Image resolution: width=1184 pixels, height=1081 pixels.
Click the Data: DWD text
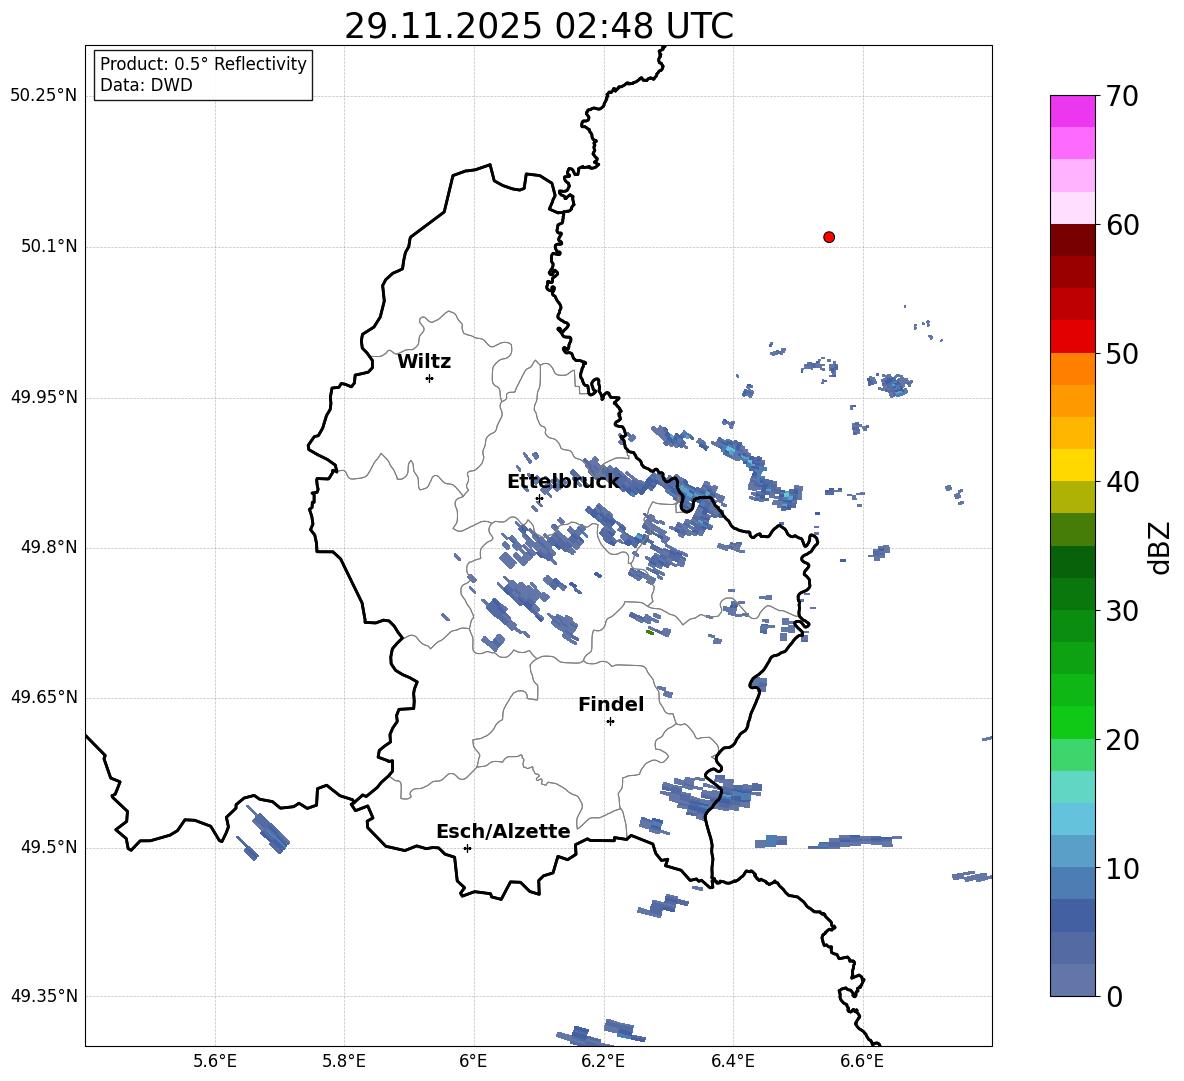(x=146, y=85)
